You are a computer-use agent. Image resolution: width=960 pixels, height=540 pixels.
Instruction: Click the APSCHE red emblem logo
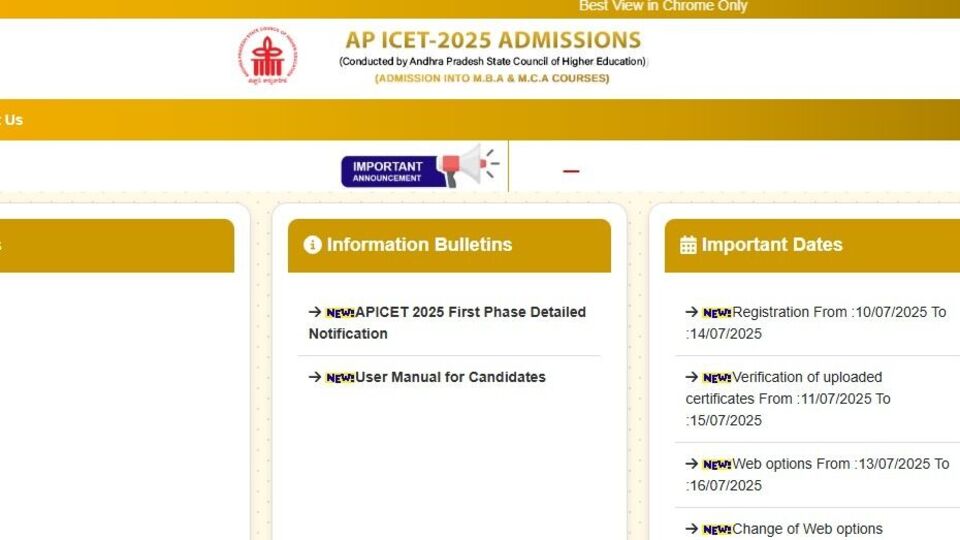pos(268,55)
